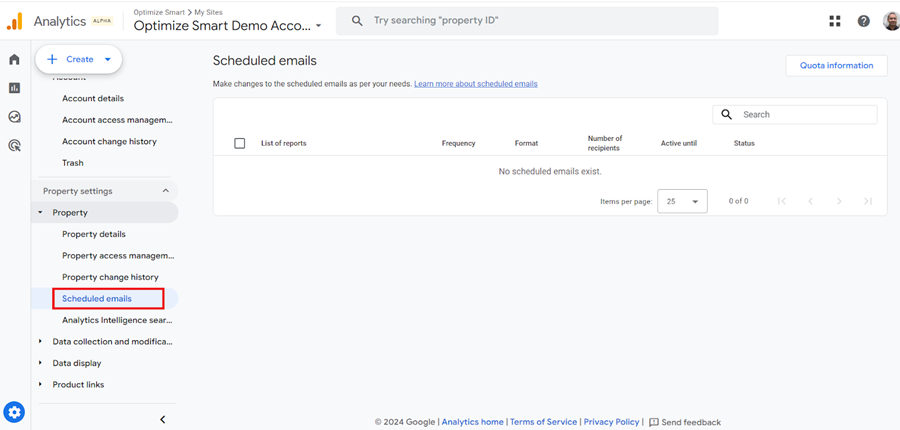Screen dimensions: 900x430
Task: Open Analytics Intelligence search history
Action: coord(117,320)
